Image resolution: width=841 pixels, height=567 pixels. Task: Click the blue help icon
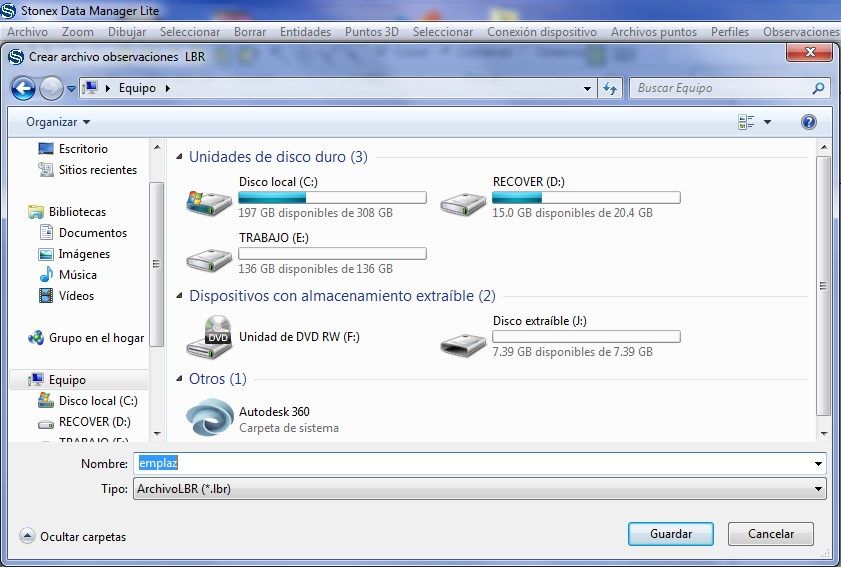(x=809, y=122)
